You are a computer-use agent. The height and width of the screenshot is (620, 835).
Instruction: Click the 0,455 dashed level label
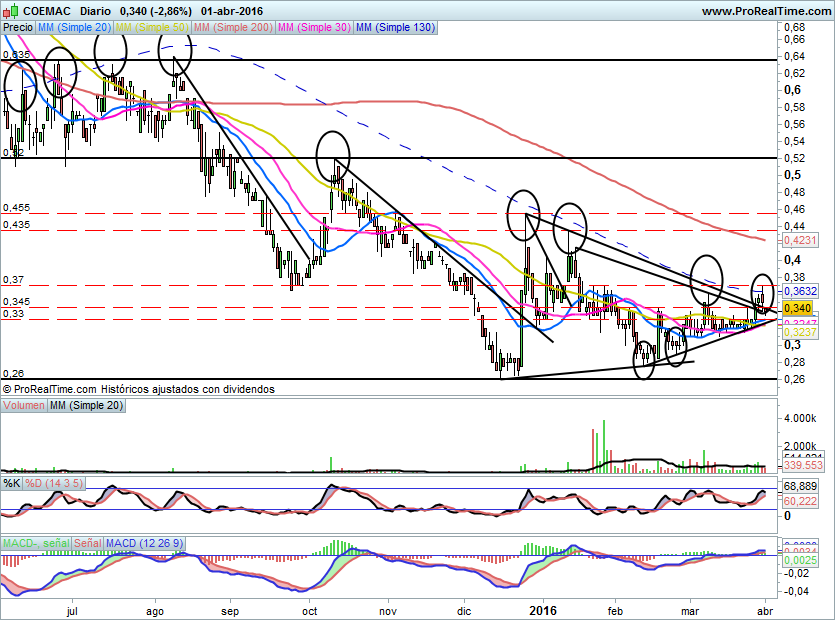click(x=16, y=208)
